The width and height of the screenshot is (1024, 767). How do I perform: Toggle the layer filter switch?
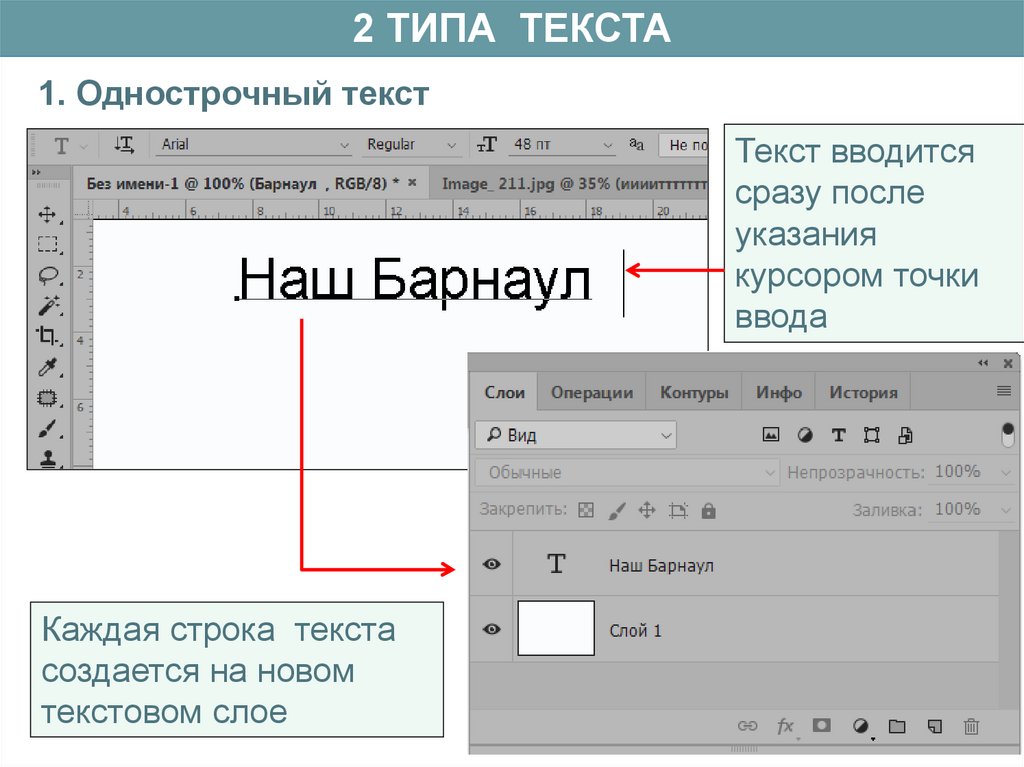[1008, 435]
